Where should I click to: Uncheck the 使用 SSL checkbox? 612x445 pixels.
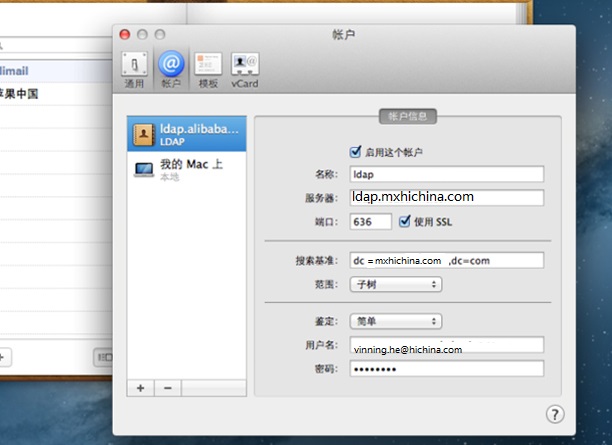pyautogui.click(x=405, y=221)
